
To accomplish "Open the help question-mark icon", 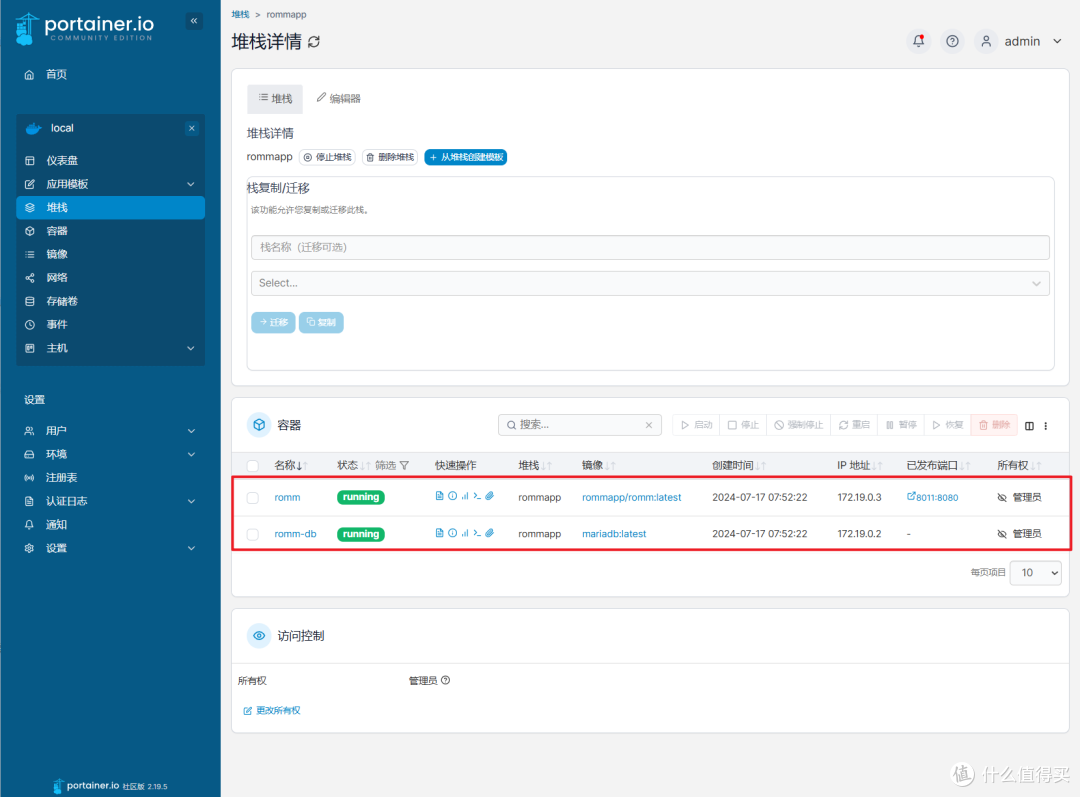I will [952, 41].
